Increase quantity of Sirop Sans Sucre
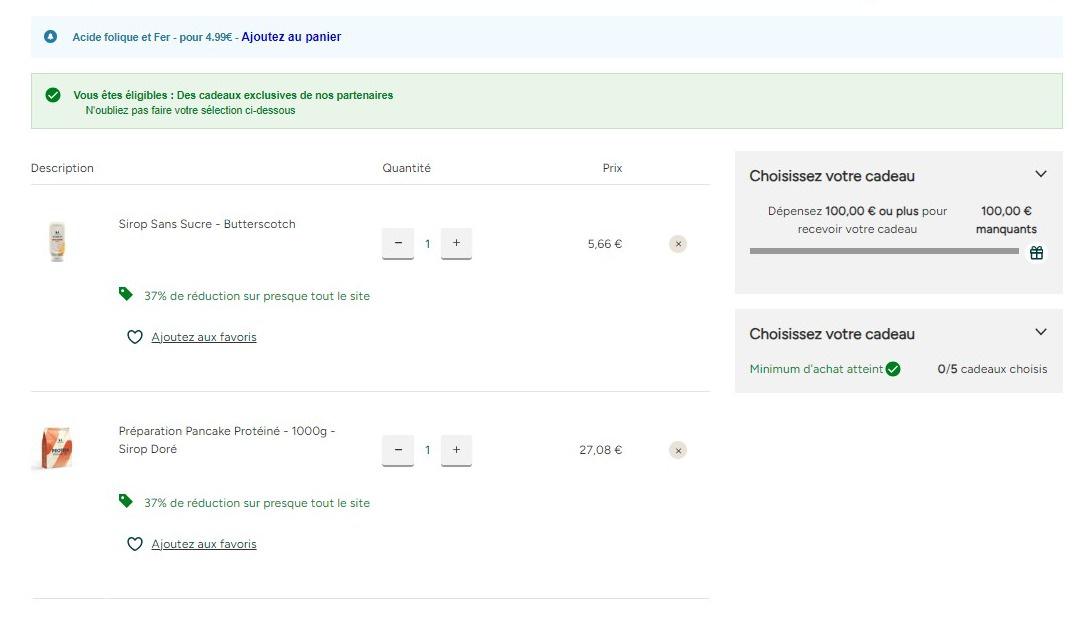 456,243
